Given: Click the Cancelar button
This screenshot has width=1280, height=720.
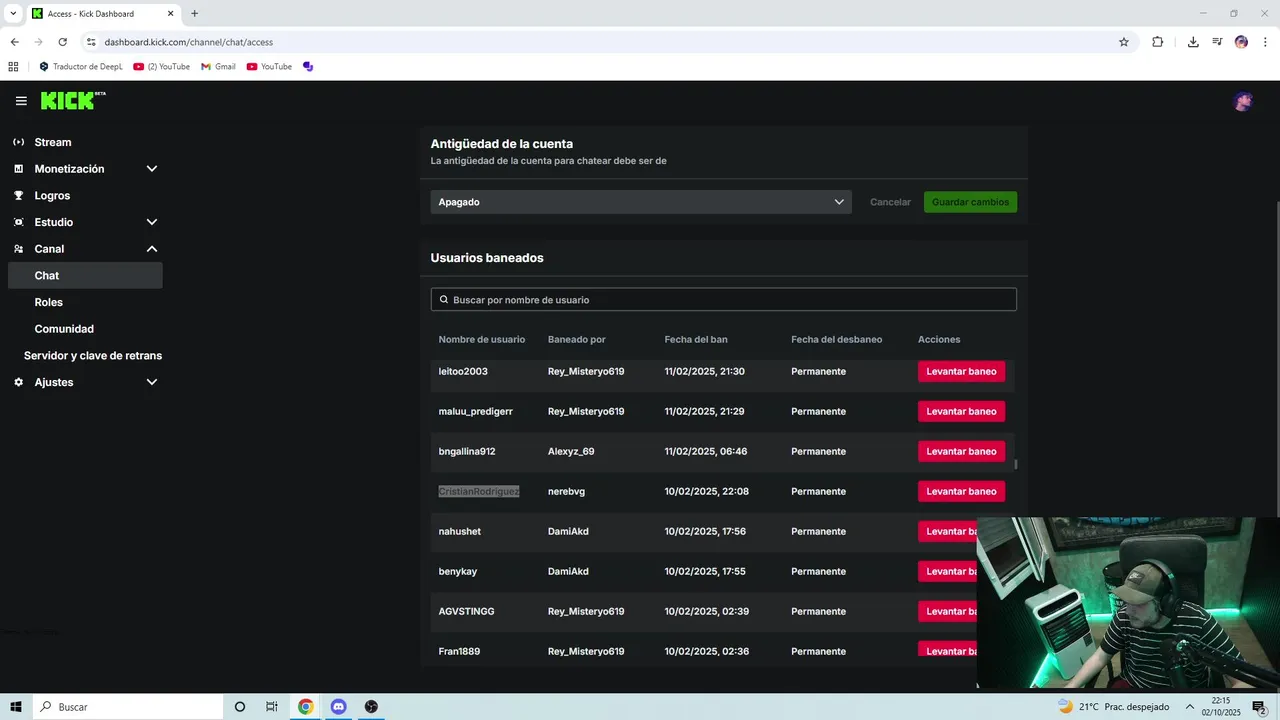Looking at the screenshot, I should (x=890, y=202).
